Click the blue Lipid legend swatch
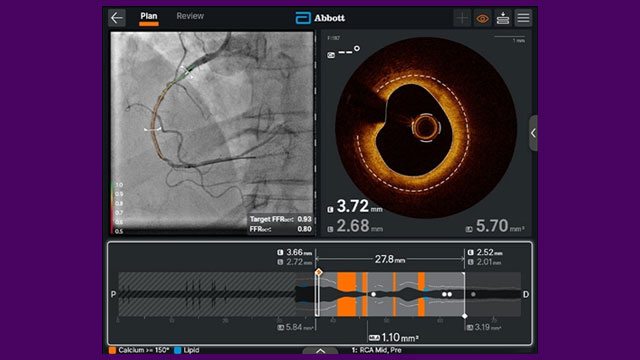 (178, 350)
